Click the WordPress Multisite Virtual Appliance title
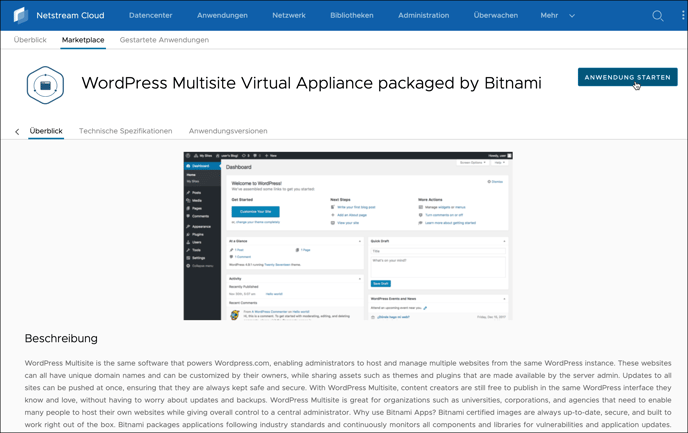 pos(312,83)
